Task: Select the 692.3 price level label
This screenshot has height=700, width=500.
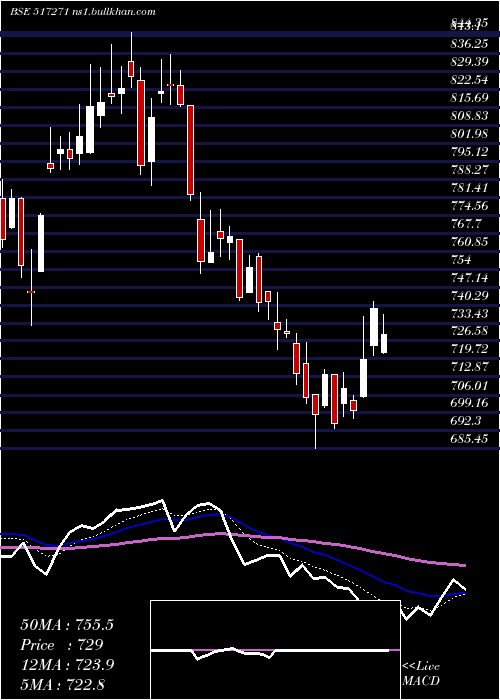Action: click(x=467, y=421)
